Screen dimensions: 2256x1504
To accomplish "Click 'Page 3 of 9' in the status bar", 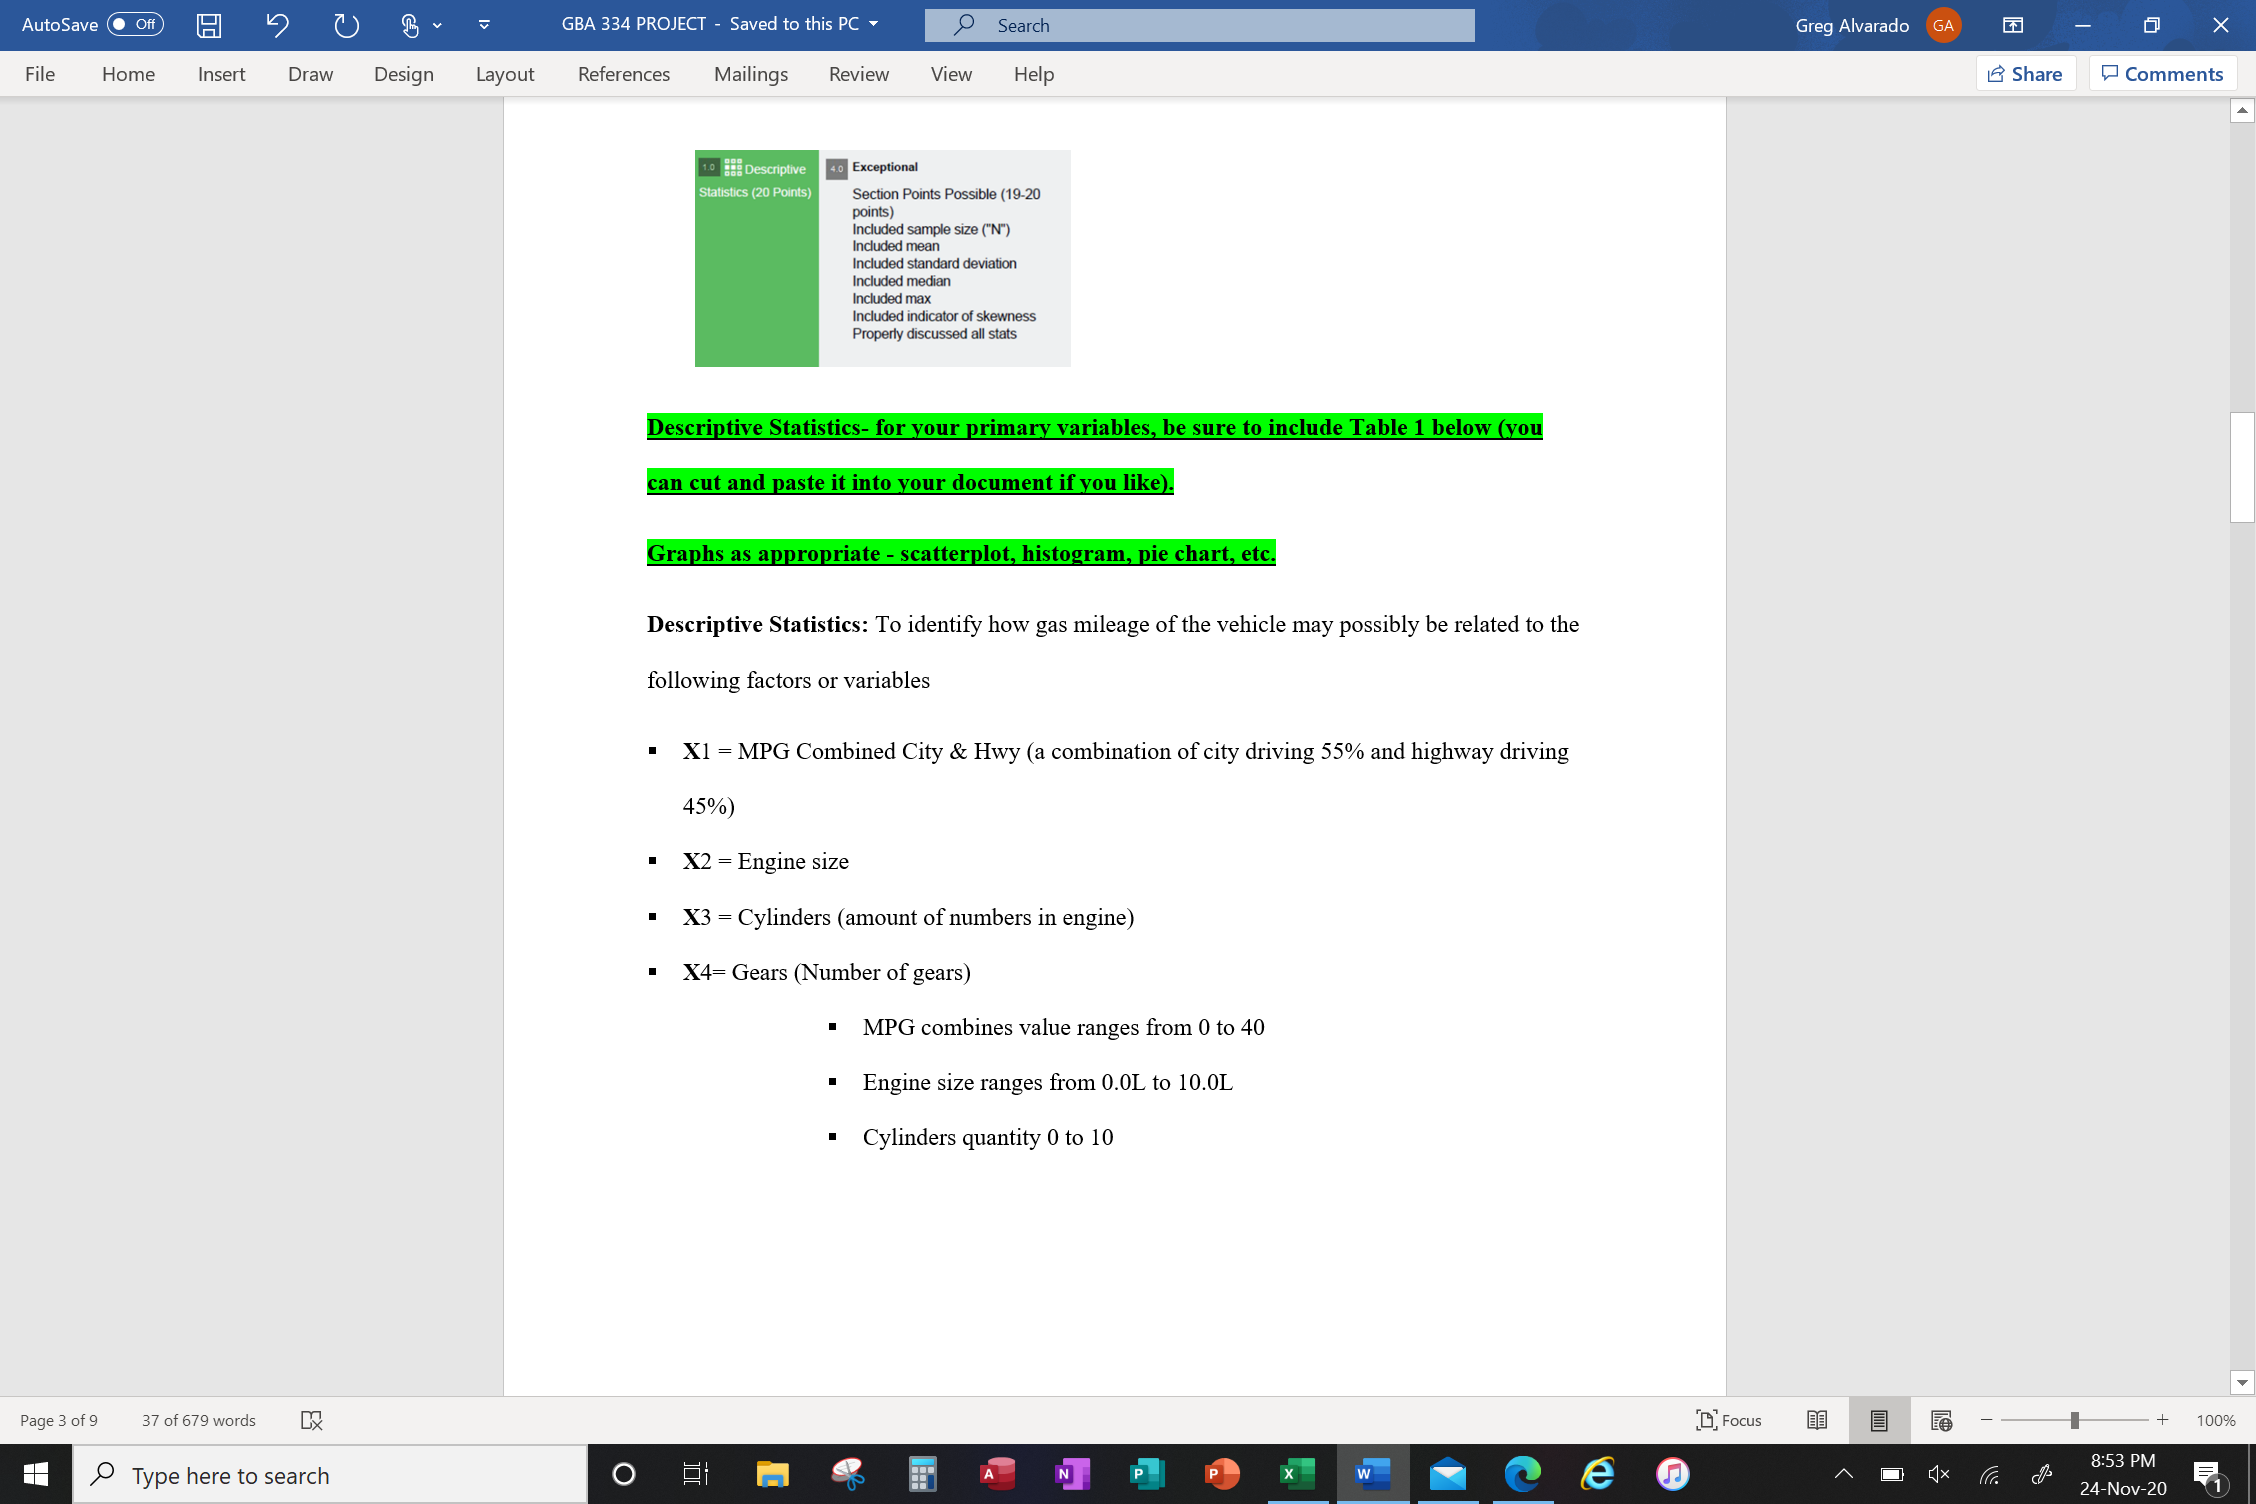I will [x=57, y=1419].
